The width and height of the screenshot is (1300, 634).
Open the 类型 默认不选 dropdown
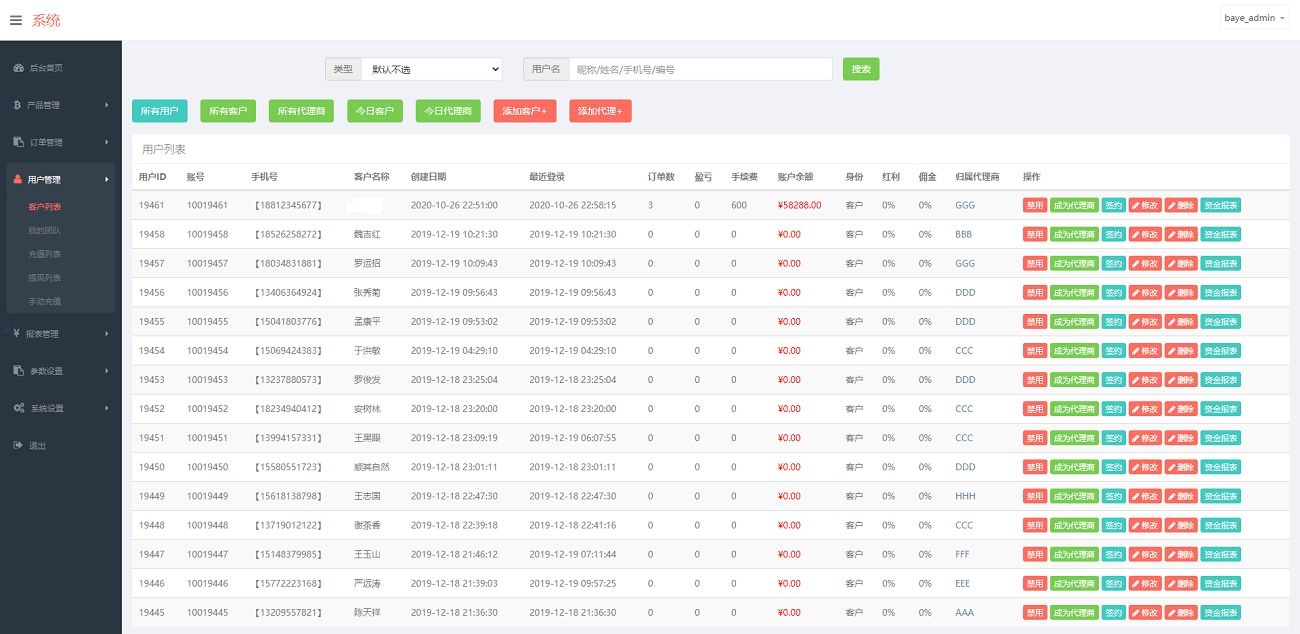[431, 69]
